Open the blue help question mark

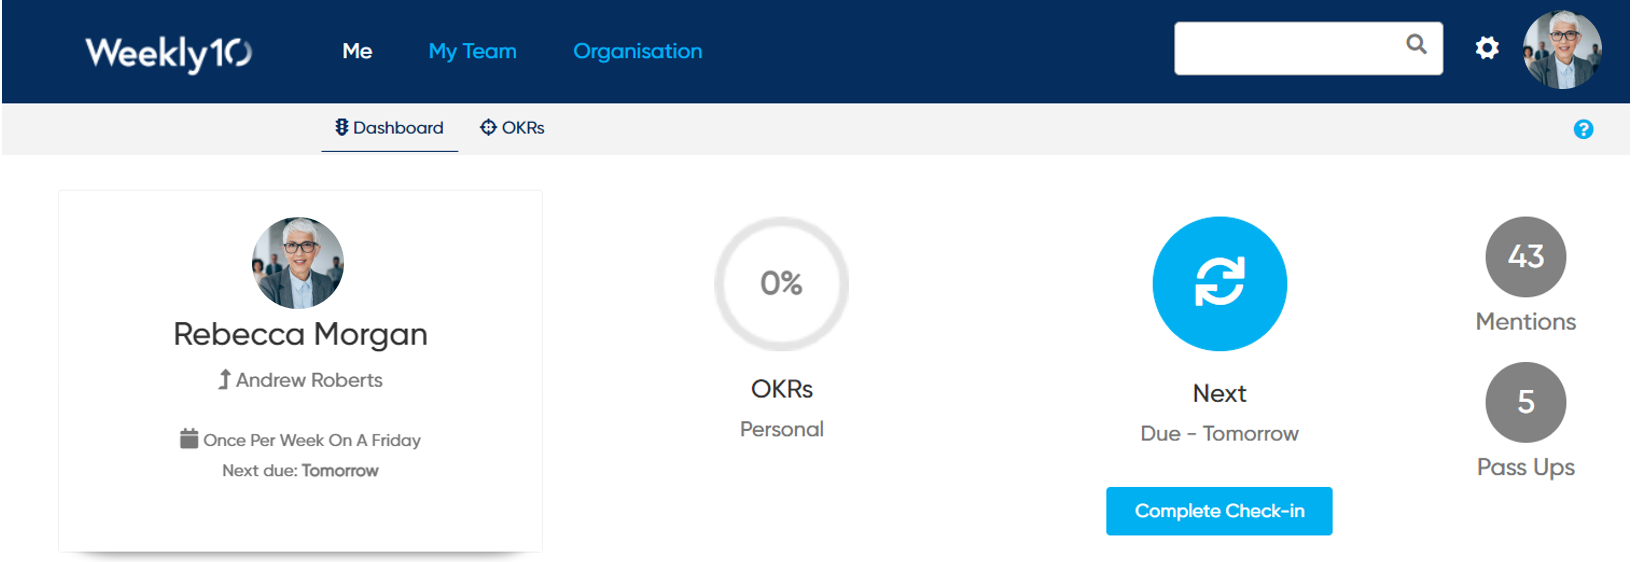pos(1583,129)
